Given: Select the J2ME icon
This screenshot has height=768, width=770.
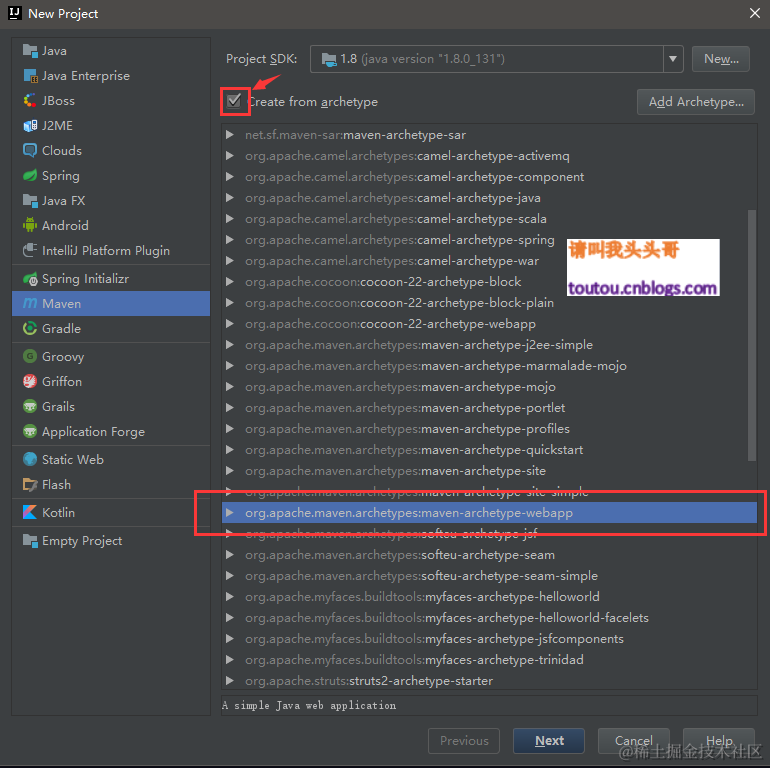Looking at the screenshot, I should coord(30,126).
